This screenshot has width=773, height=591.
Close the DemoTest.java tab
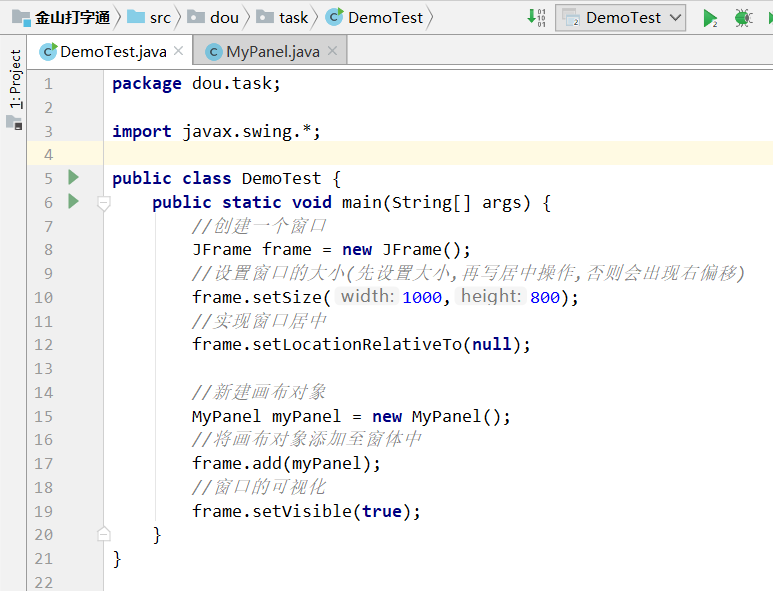(x=178, y=51)
